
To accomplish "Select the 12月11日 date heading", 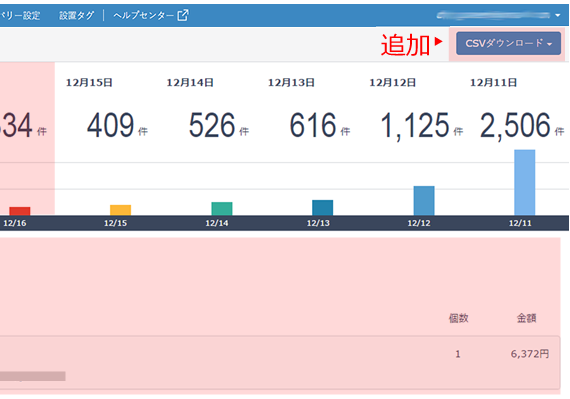I will click(x=493, y=83).
